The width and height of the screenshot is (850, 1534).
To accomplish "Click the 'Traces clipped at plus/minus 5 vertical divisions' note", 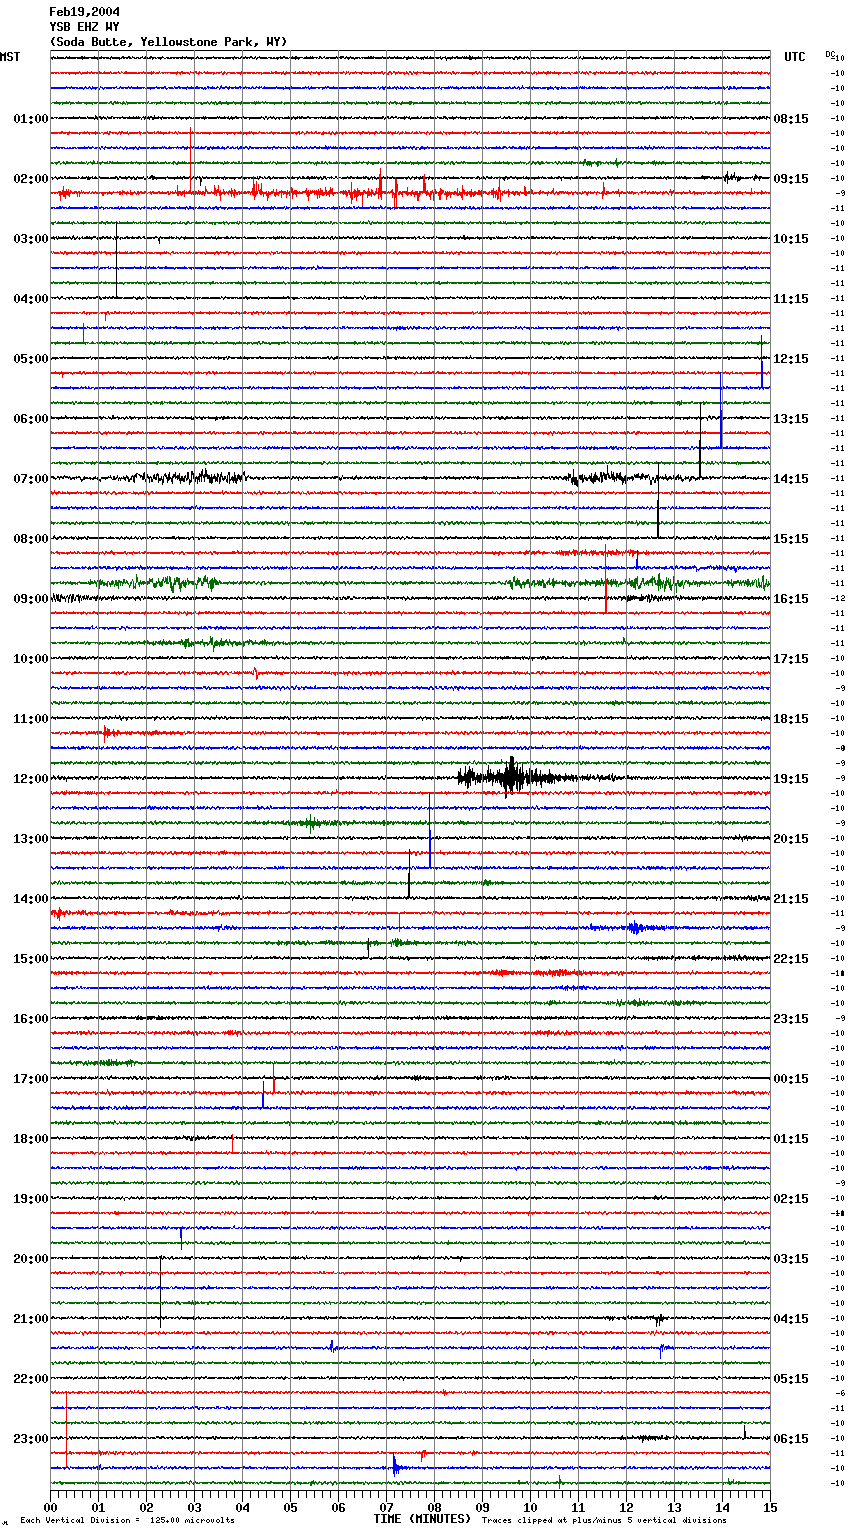I will coord(604,1520).
